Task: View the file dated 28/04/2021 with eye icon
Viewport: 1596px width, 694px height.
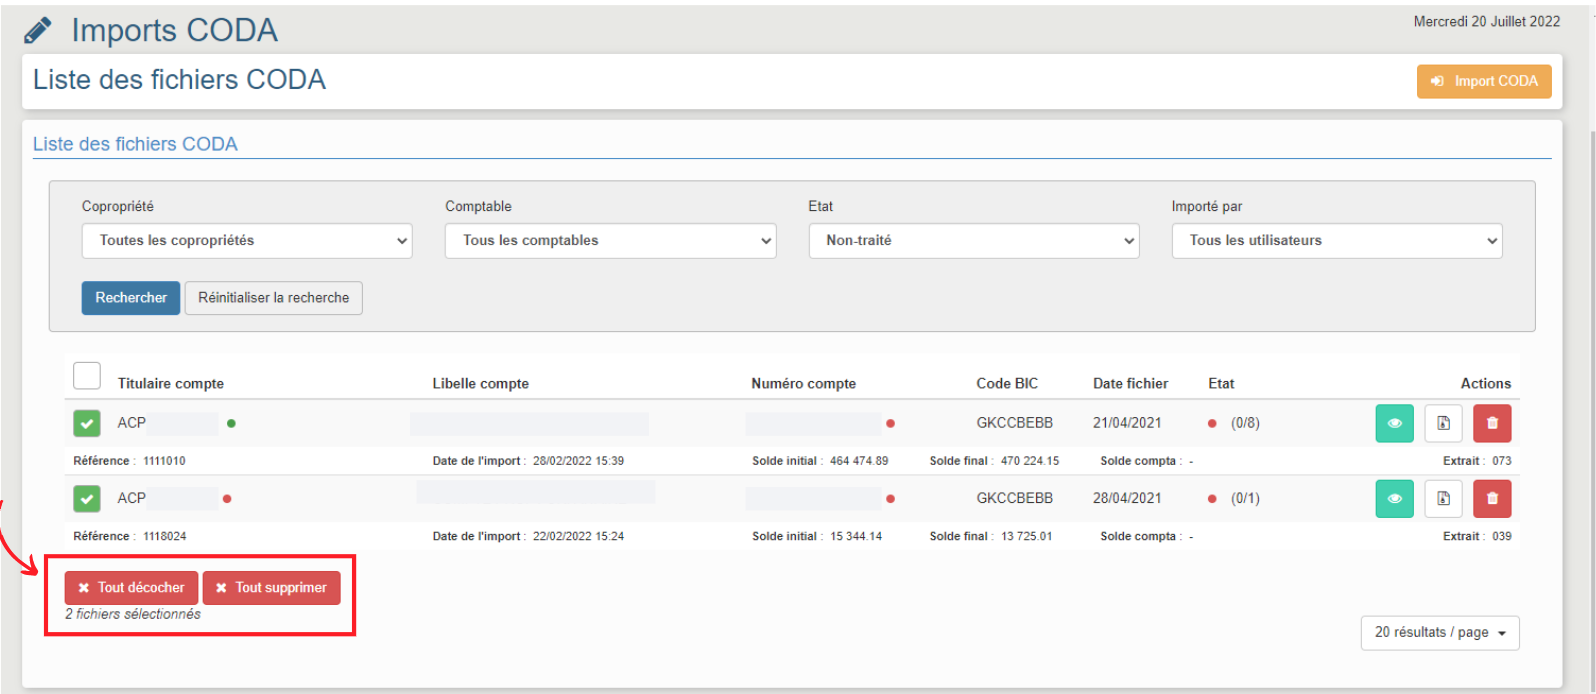Action: tap(1394, 498)
